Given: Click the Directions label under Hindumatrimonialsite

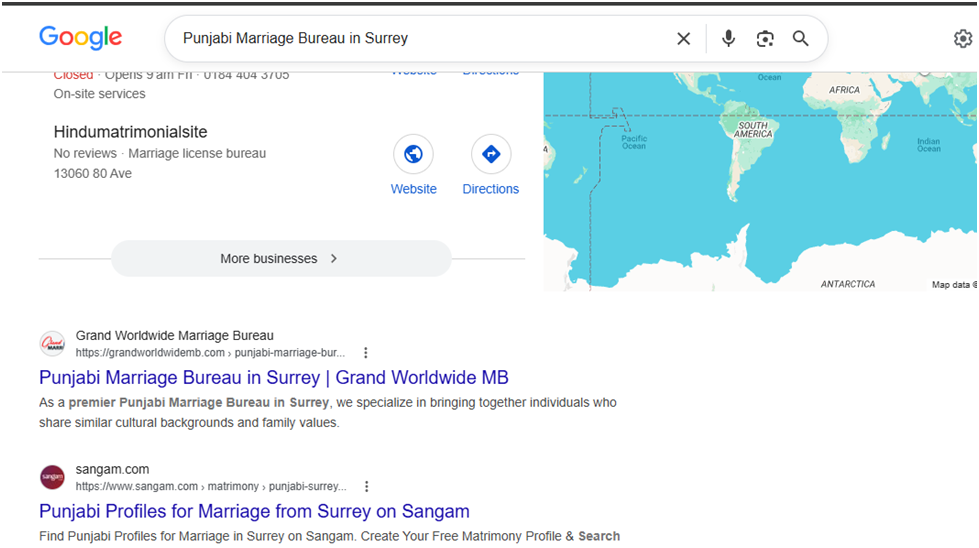Looking at the screenshot, I should 491,189.
